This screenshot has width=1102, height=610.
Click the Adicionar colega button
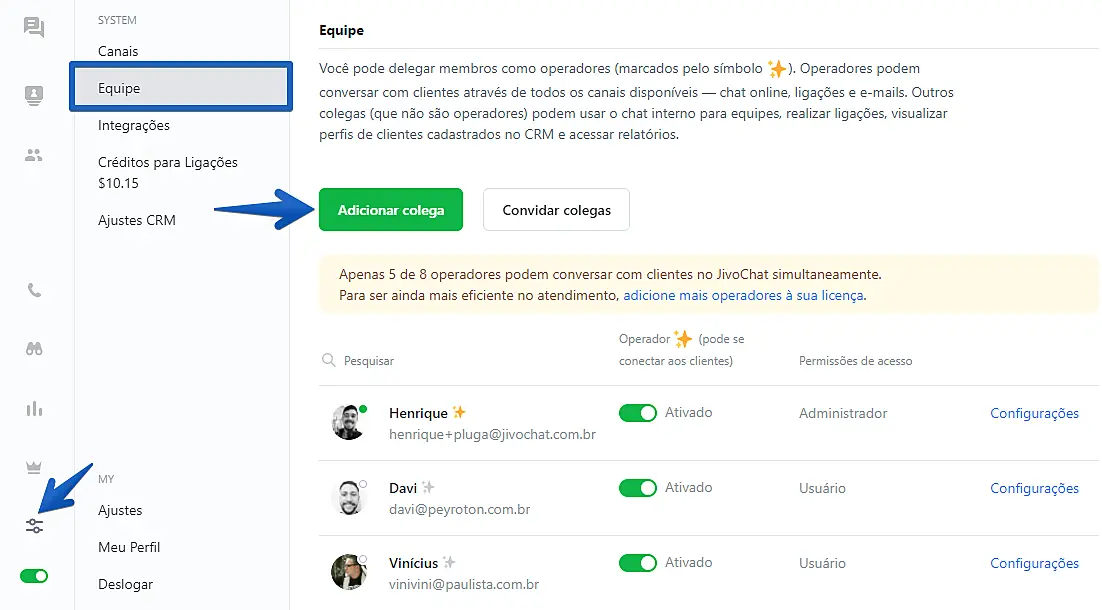click(390, 209)
